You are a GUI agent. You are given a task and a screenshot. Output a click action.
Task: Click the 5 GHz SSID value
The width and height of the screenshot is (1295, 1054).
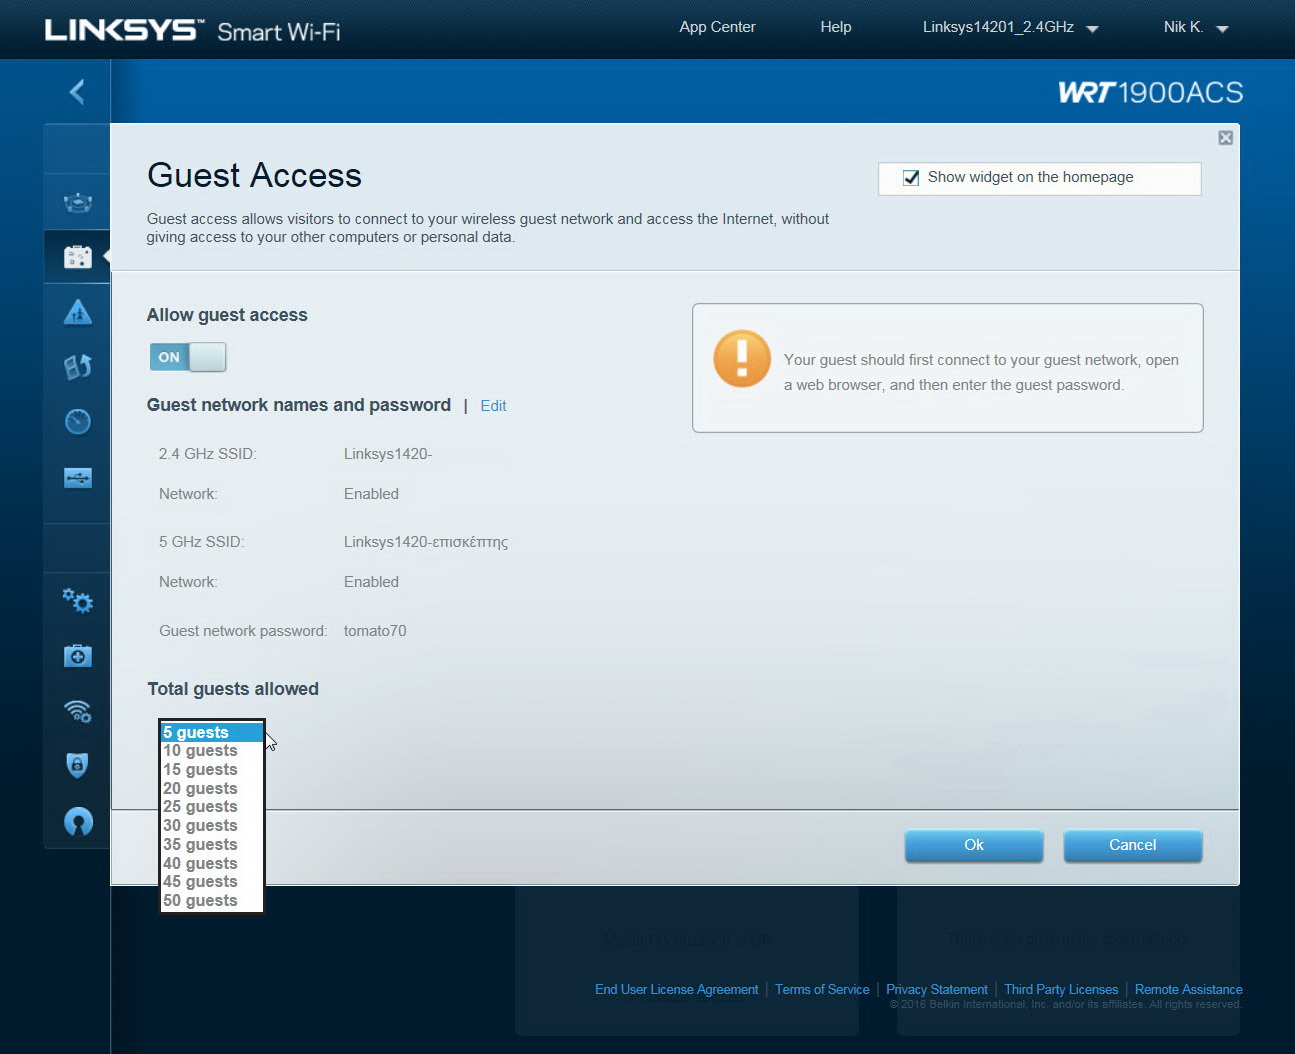[x=426, y=542]
